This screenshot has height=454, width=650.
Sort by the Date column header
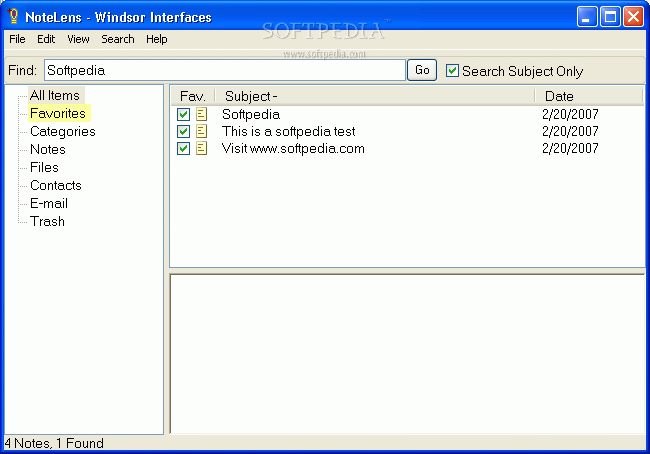point(589,96)
